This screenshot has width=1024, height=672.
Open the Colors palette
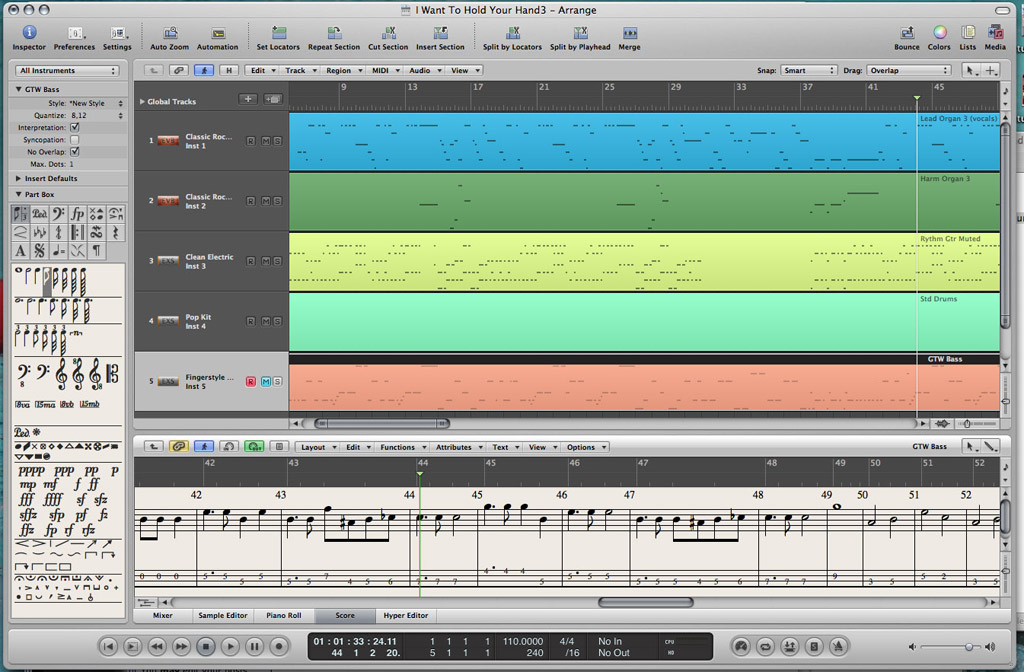pyautogui.click(x=939, y=37)
